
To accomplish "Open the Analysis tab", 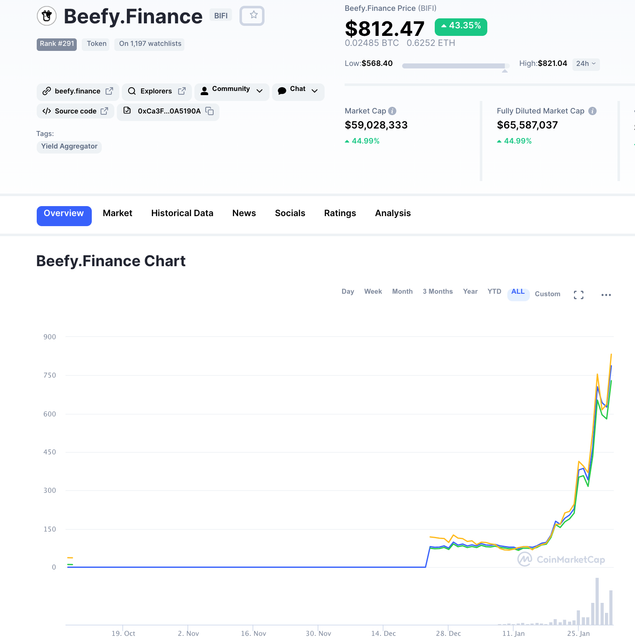I will (393, 213).
